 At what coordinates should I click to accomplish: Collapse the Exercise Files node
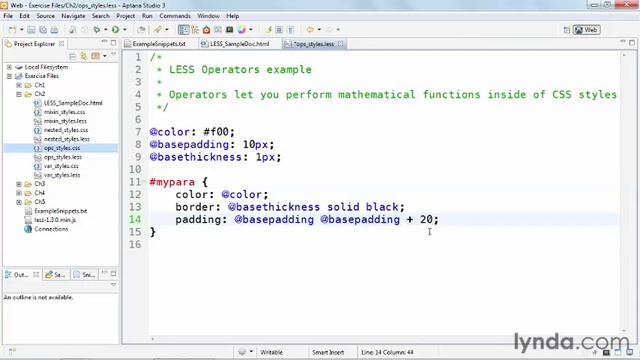pos(9,76)
